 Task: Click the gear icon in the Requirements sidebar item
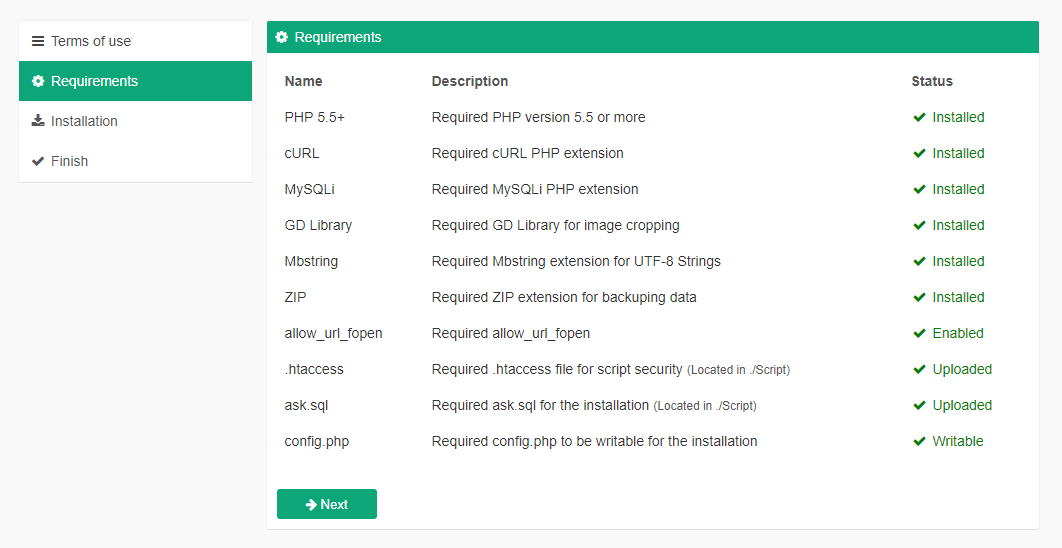tap(38, 81)
